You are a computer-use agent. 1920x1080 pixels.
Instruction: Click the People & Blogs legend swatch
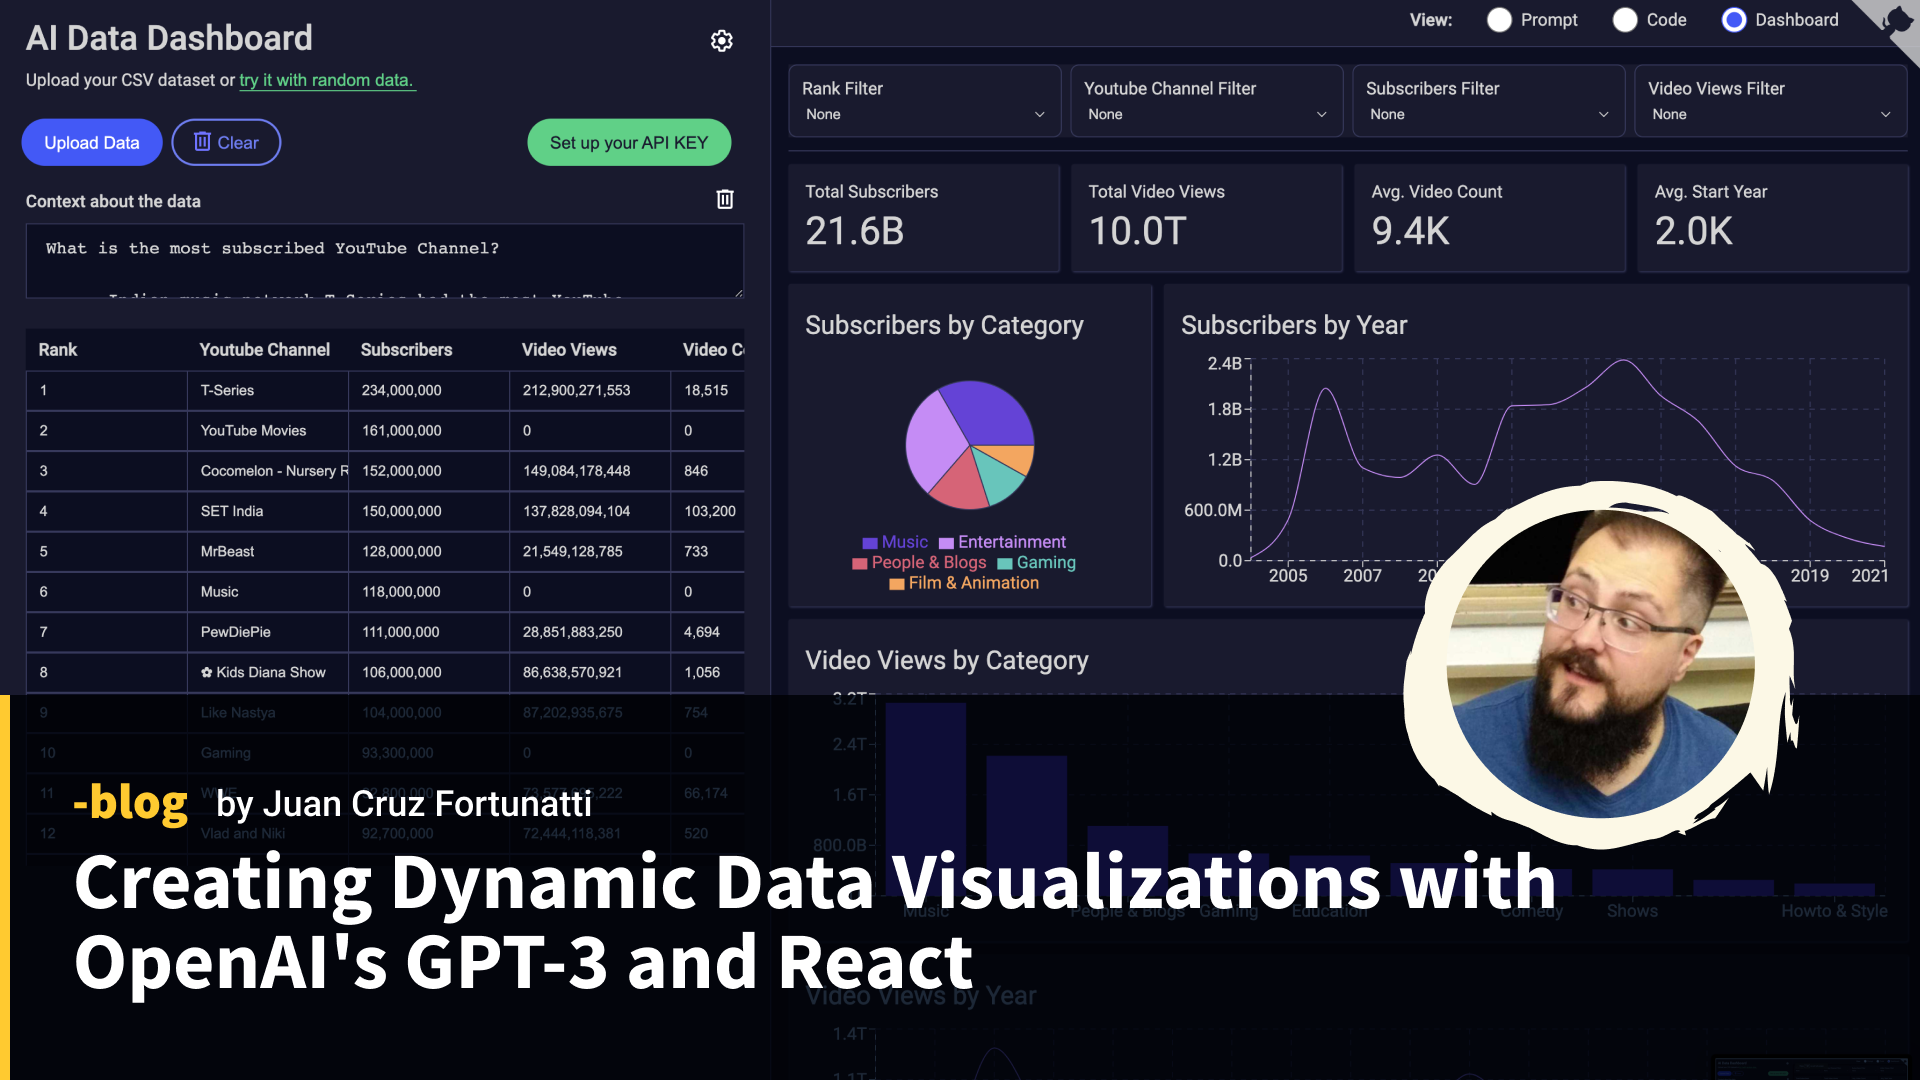pos(859,564)
